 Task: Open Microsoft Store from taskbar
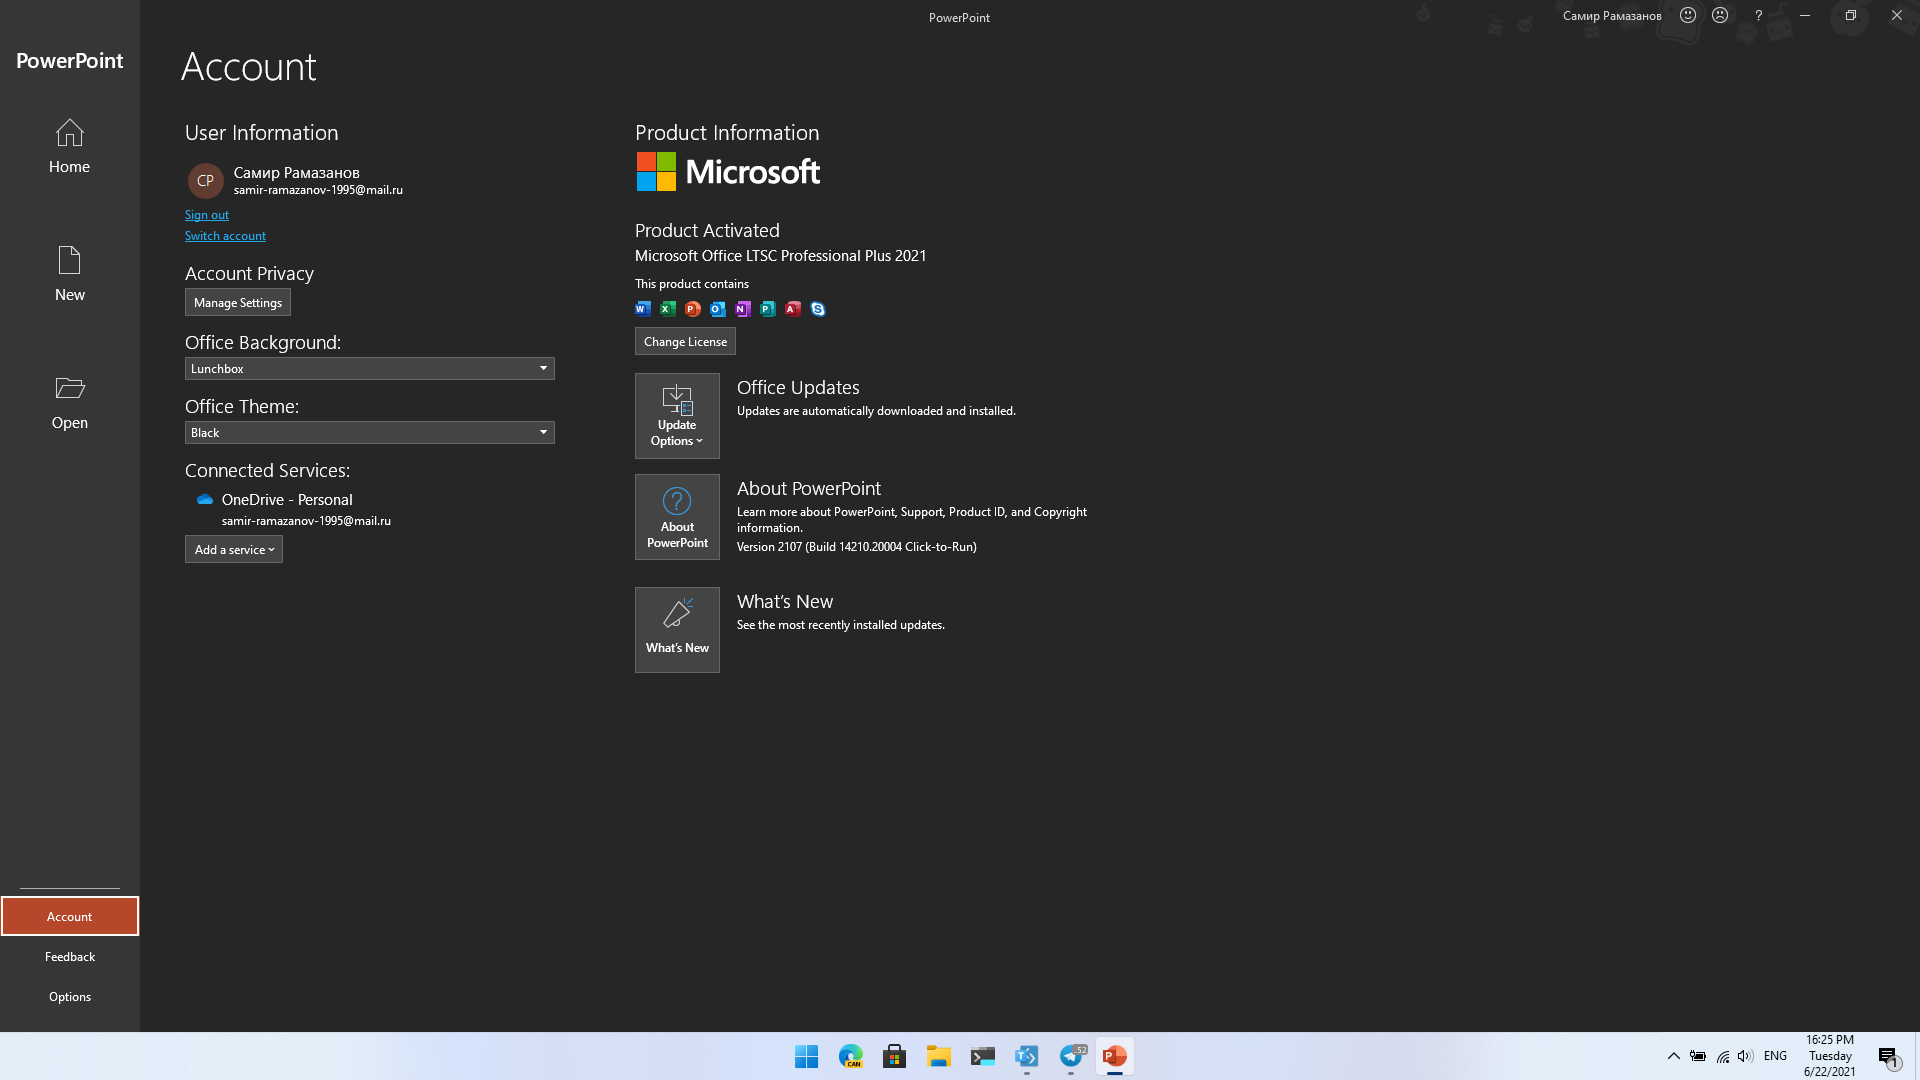(x=895, y=1056)
